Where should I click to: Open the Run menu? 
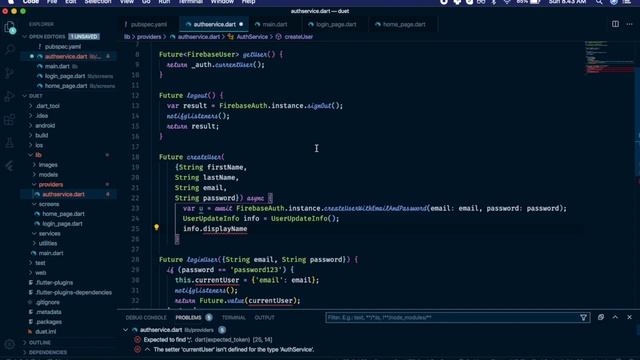[x=164, y=2]
